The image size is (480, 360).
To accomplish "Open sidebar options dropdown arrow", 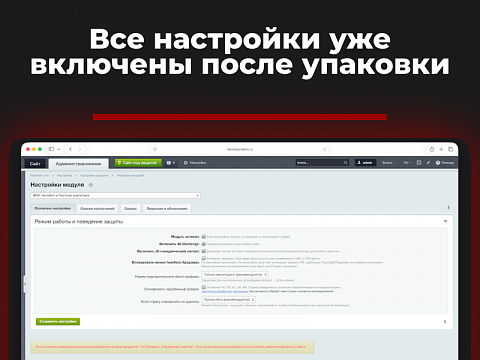I will (59, 149).
